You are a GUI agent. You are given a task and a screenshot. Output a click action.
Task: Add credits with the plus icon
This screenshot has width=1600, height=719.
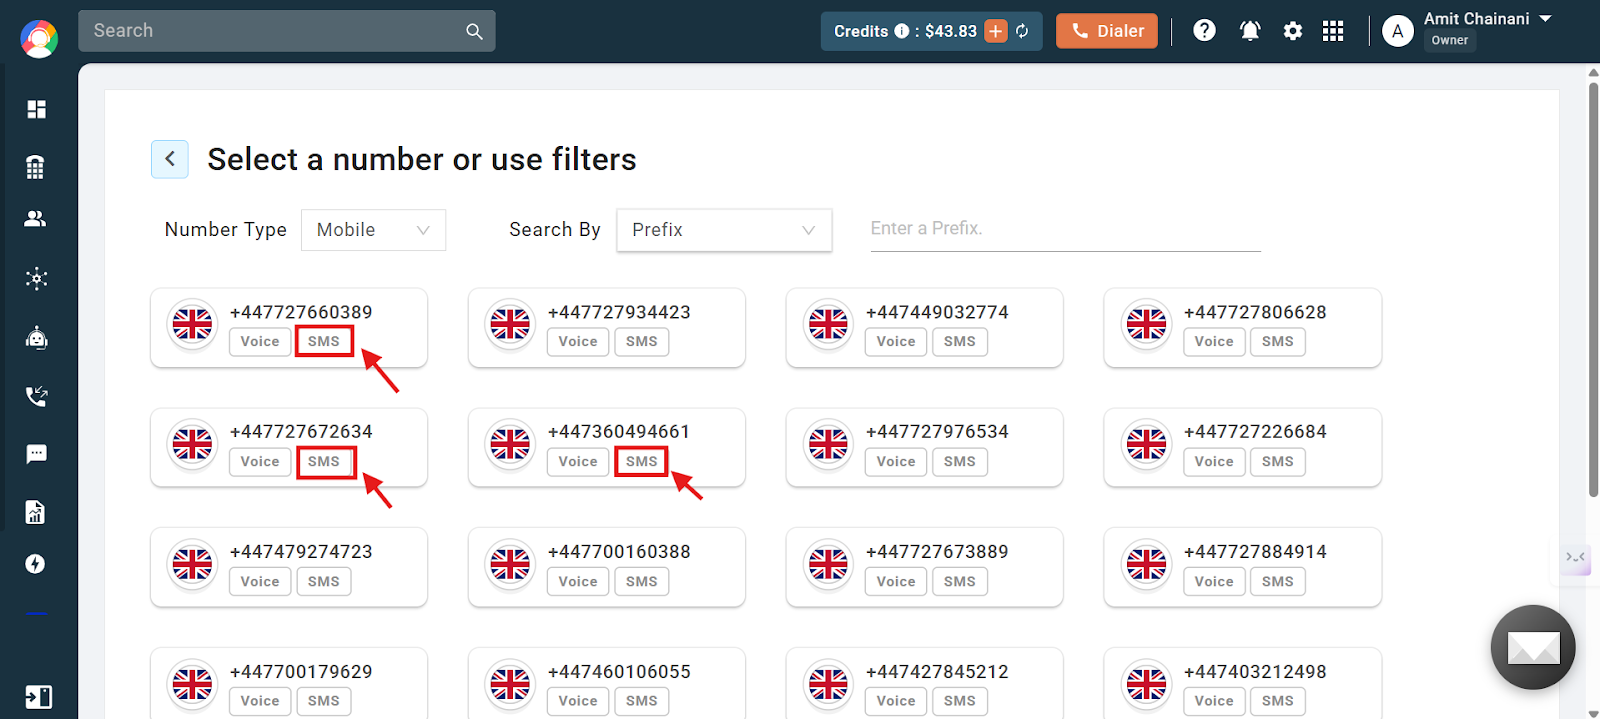(x=996, y=31)
